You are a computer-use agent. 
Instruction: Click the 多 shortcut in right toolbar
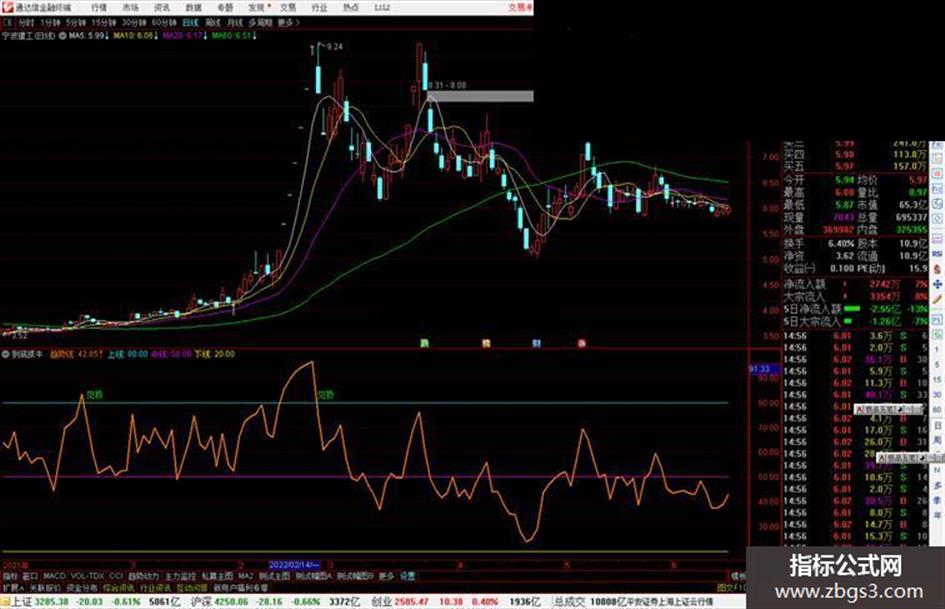[937, 485]
